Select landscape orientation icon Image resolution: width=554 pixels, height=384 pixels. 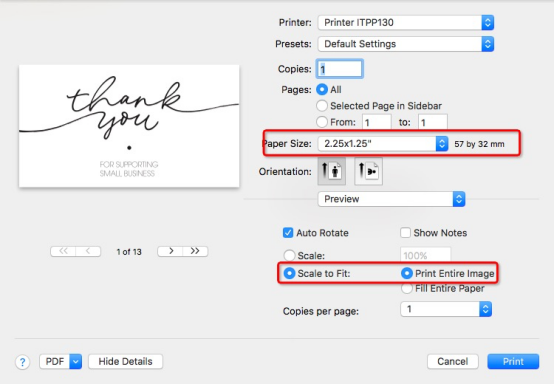pos(368,171)
